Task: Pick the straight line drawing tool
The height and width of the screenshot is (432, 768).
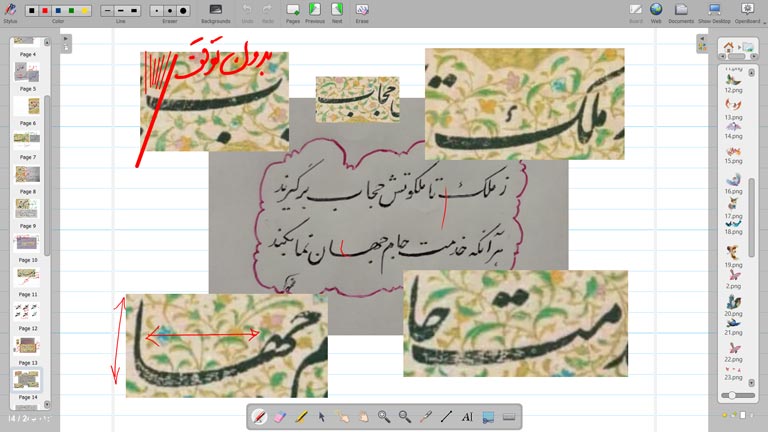Action: point(447,416)
